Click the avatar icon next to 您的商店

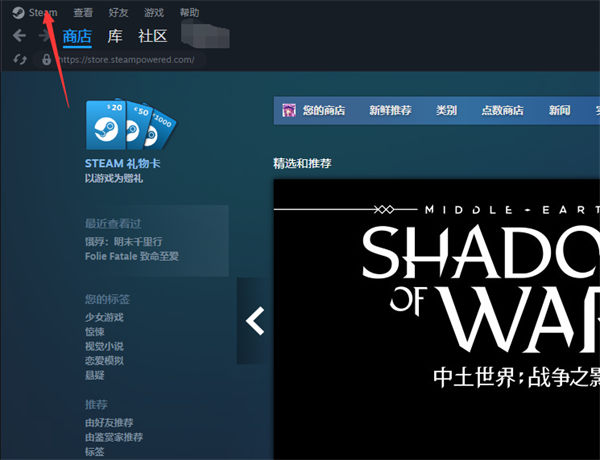289,110
